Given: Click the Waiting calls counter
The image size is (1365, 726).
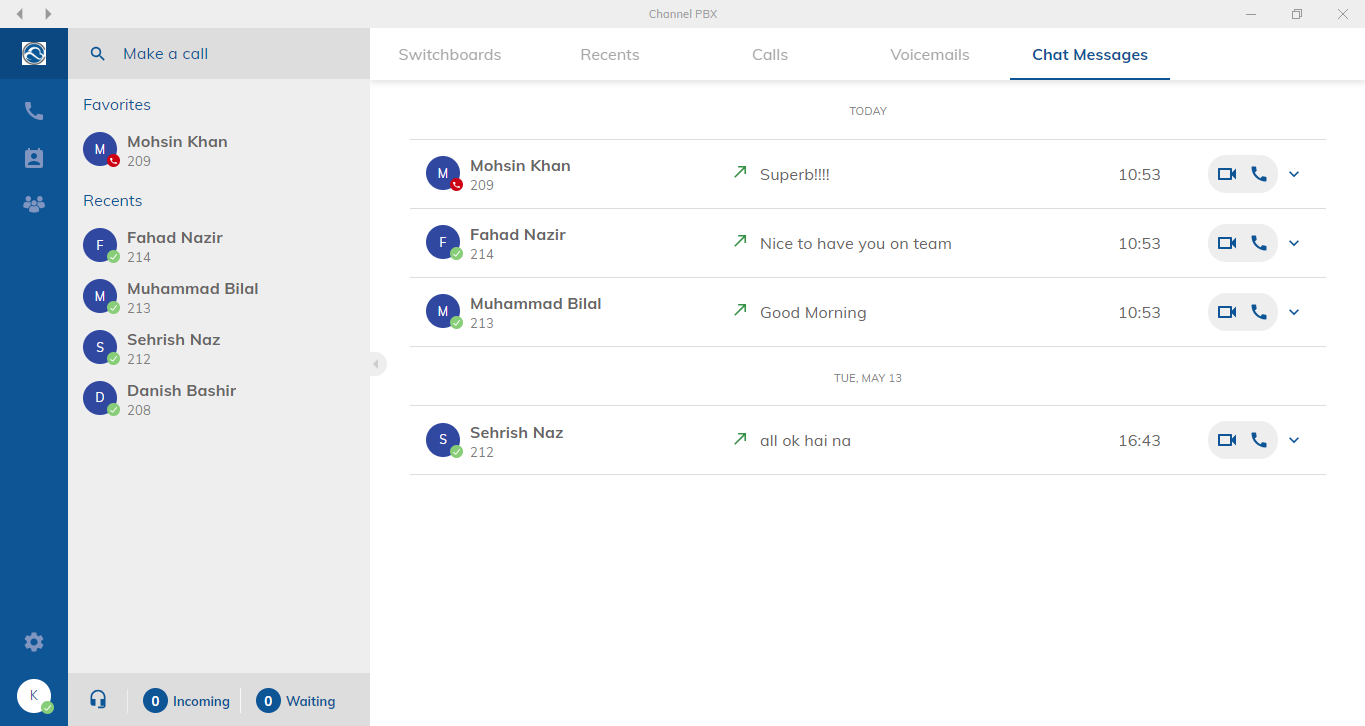Looking at the screenshot, I should point(296,701).
